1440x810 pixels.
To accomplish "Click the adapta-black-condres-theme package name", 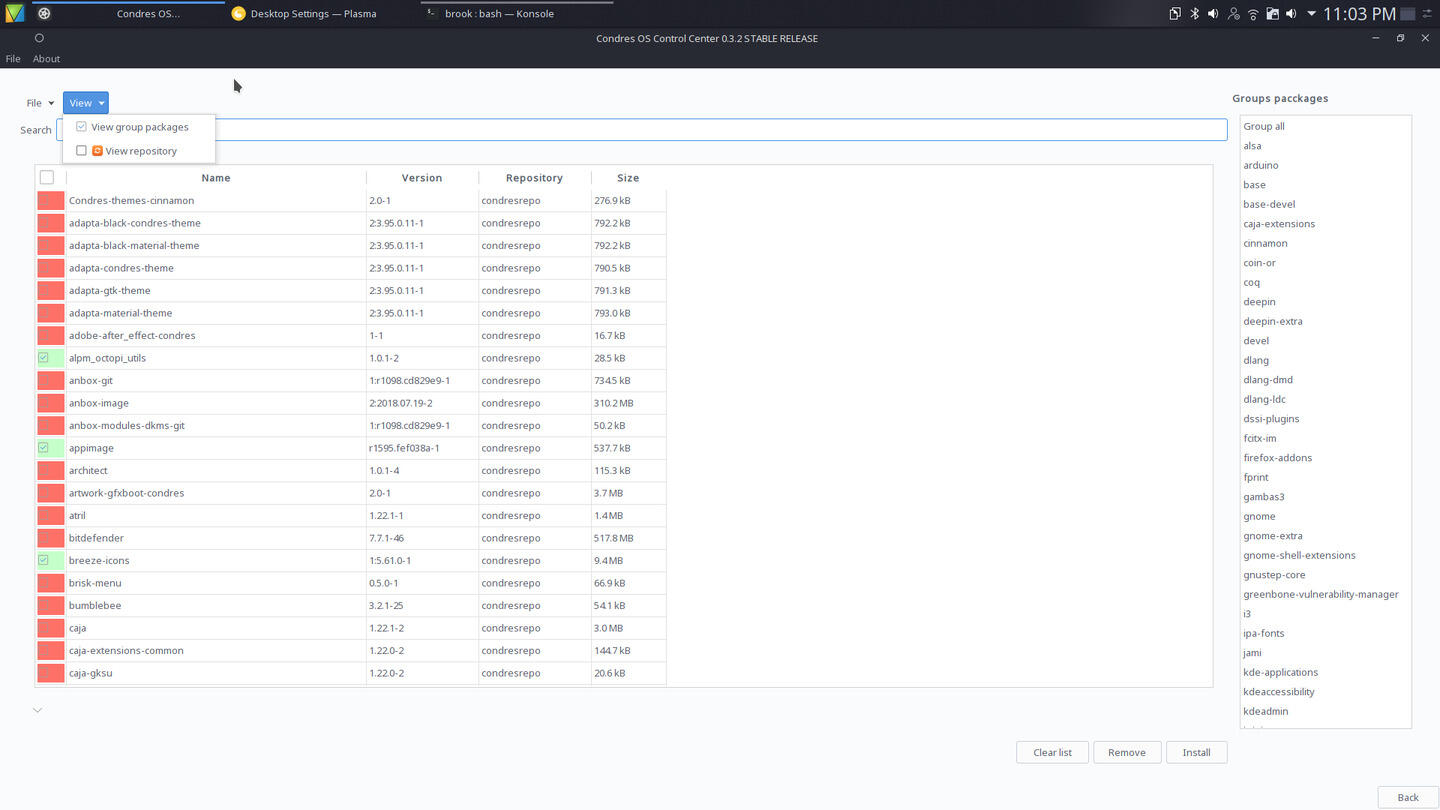I will [134, 223].
